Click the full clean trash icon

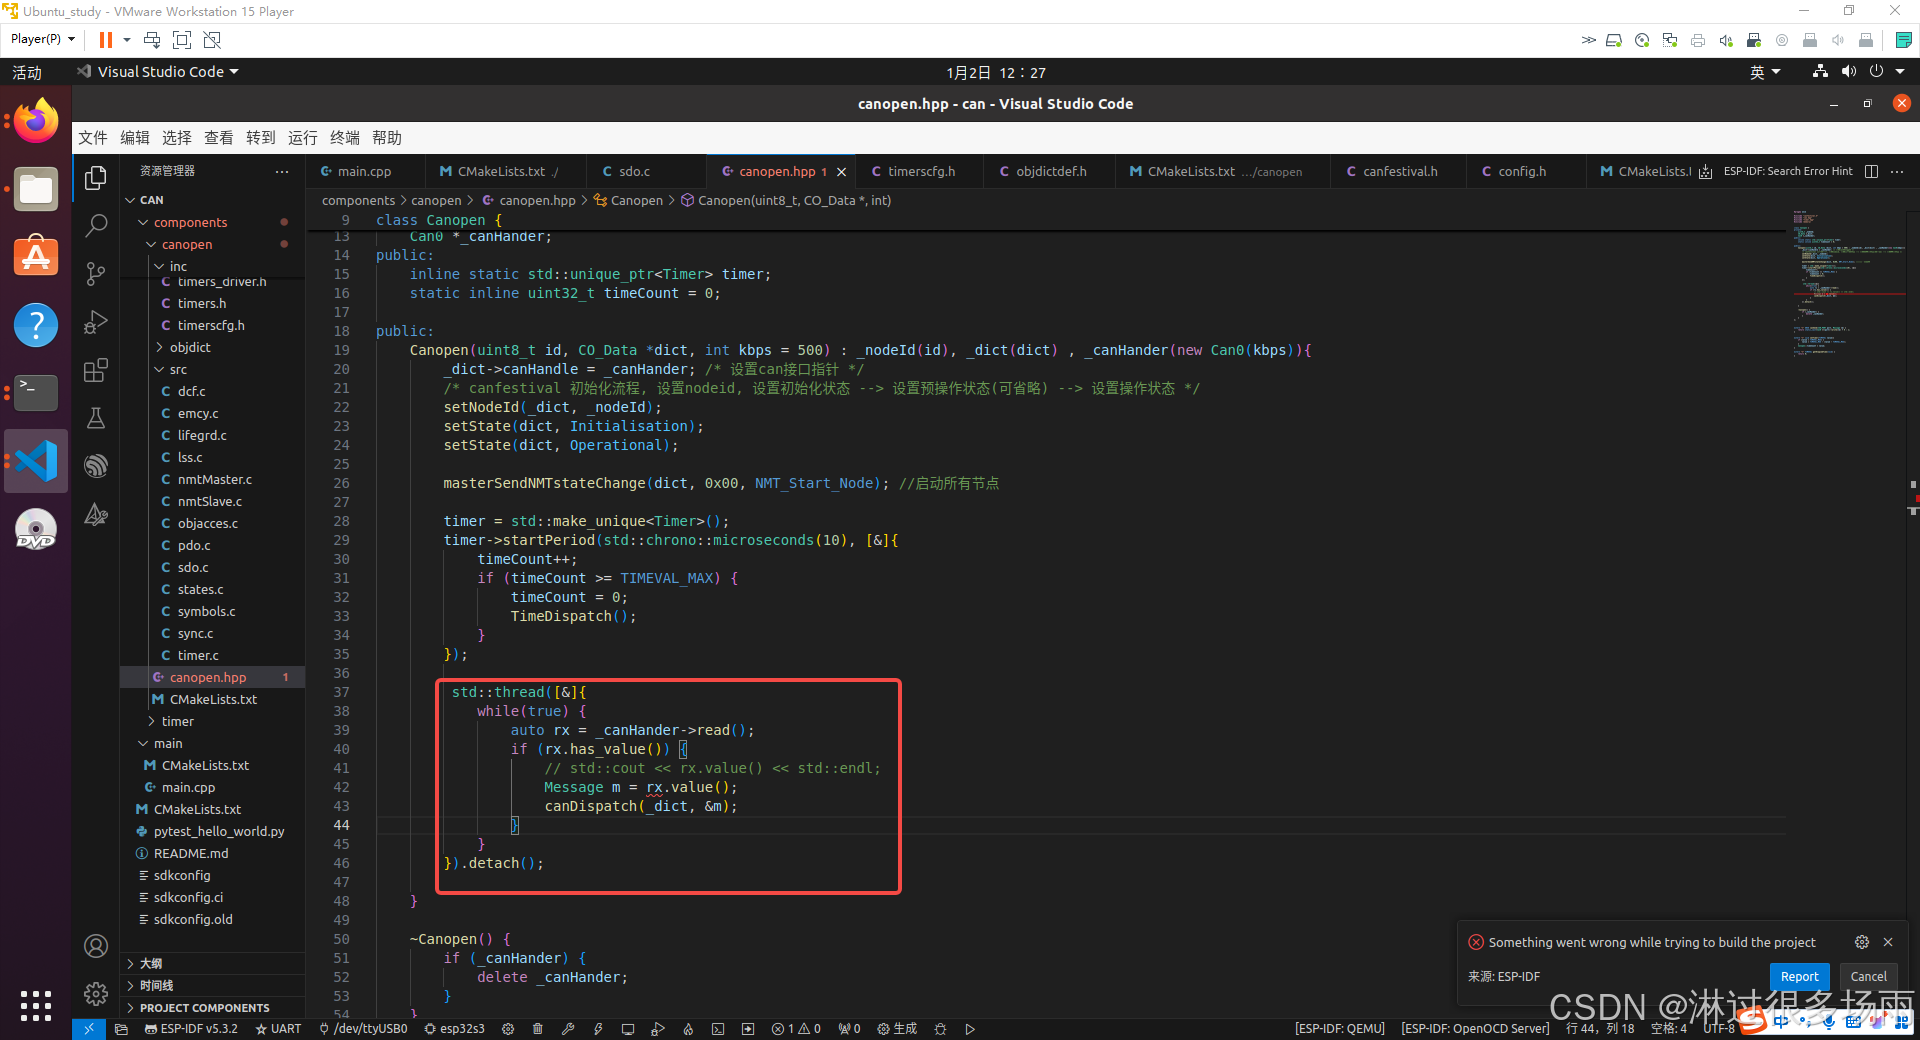pyautogui.click(x=538, y=1029)
